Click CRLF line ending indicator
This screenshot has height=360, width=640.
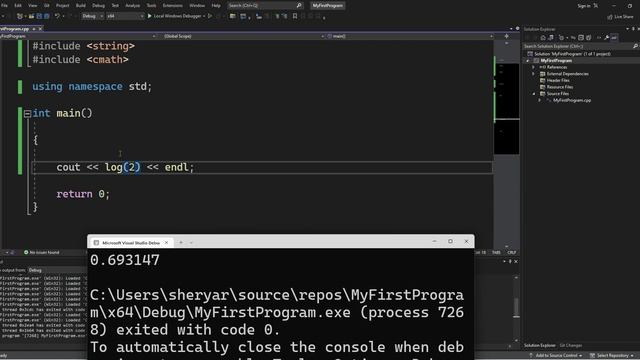pos(511,253)
